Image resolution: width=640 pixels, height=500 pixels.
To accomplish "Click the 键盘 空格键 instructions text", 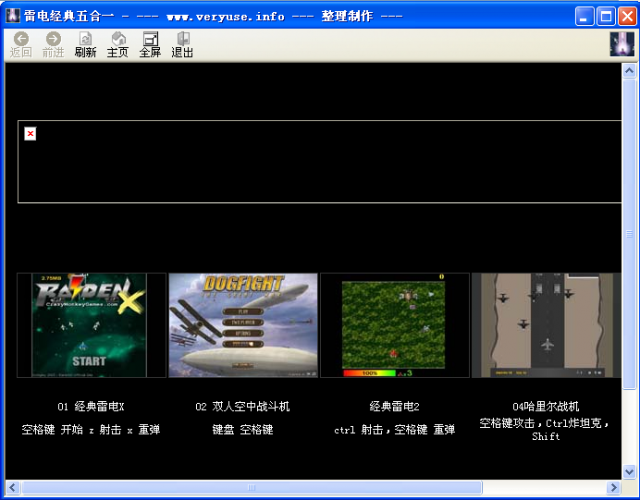I will 242,430.
